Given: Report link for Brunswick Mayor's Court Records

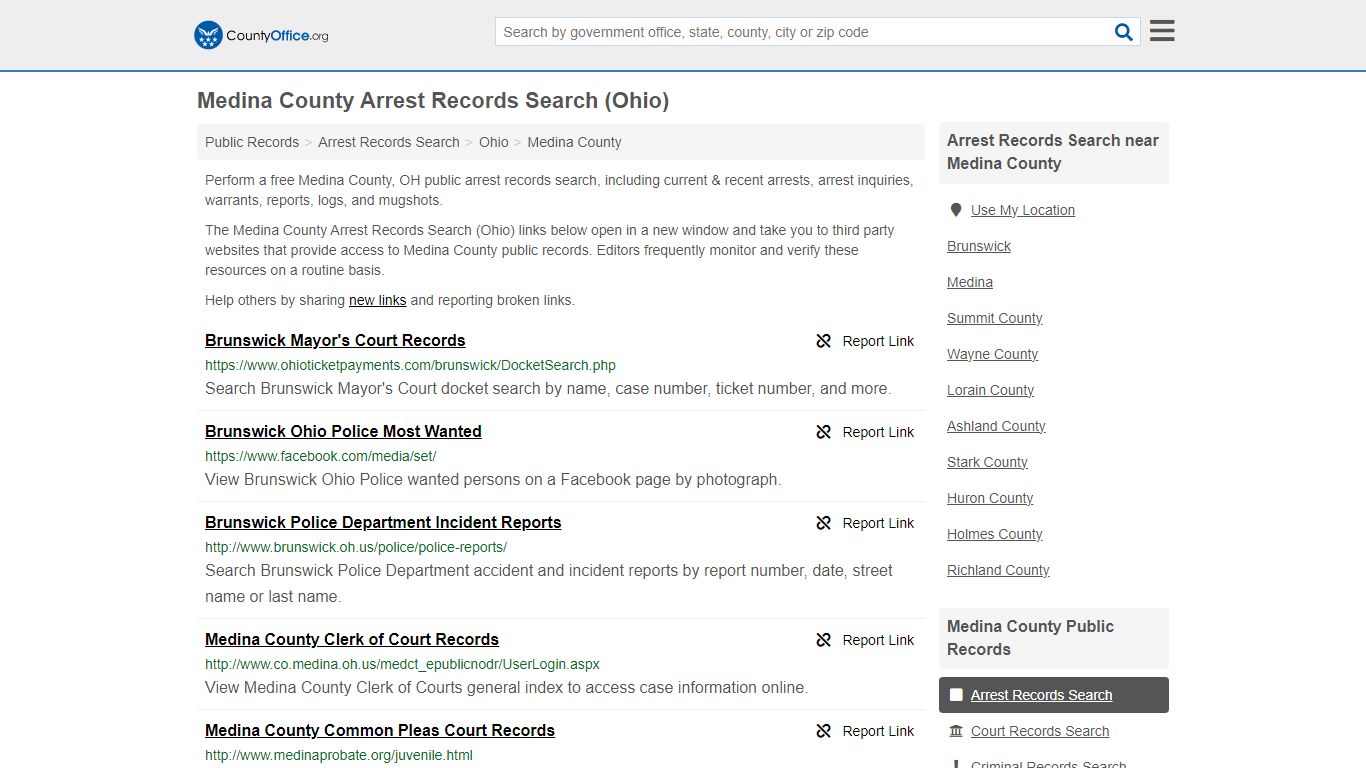Looking at the screenshot, I should point(865,341).
